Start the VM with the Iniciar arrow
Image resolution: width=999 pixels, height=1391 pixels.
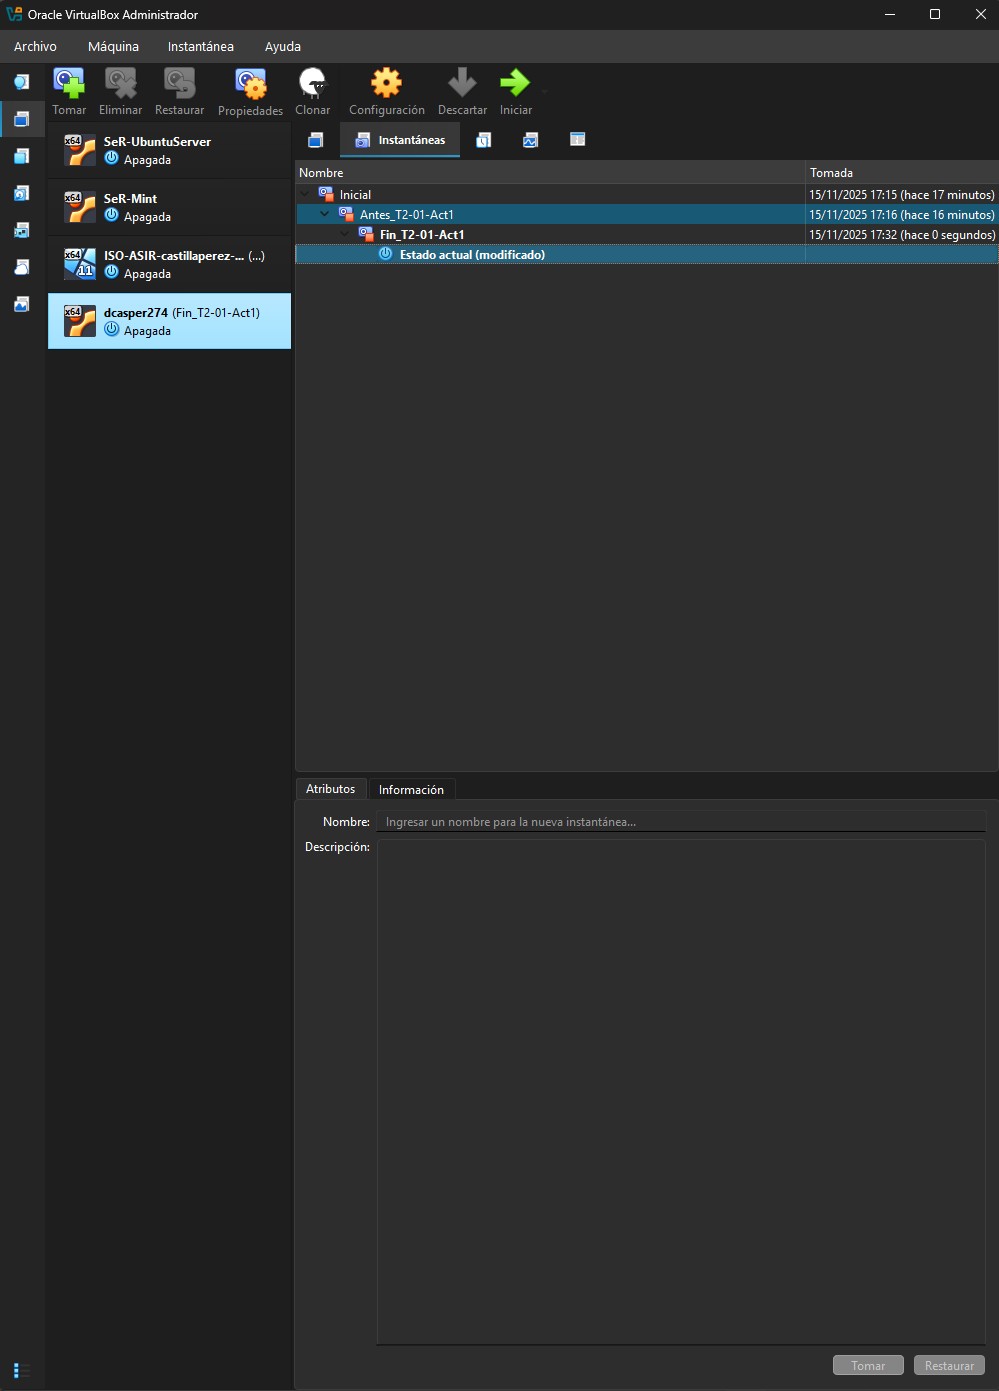point(515,84)
